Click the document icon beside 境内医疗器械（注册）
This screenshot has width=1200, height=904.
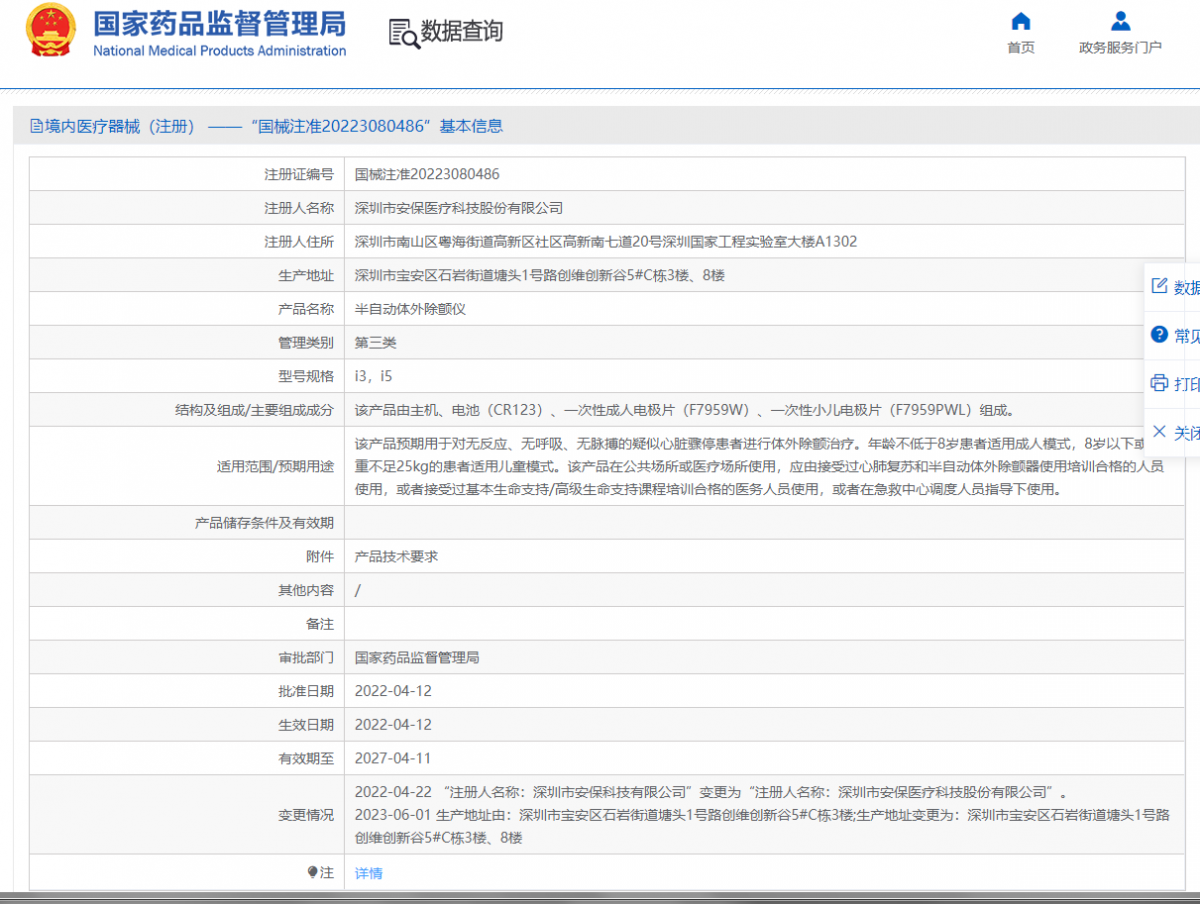tap(34, 126)
